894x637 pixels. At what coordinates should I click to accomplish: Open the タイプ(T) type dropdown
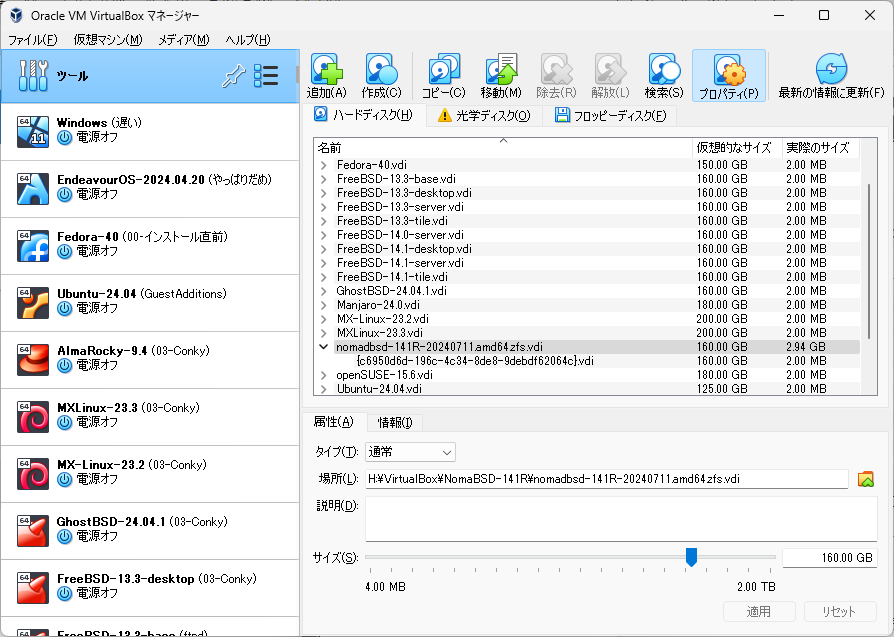pos(410,452)
